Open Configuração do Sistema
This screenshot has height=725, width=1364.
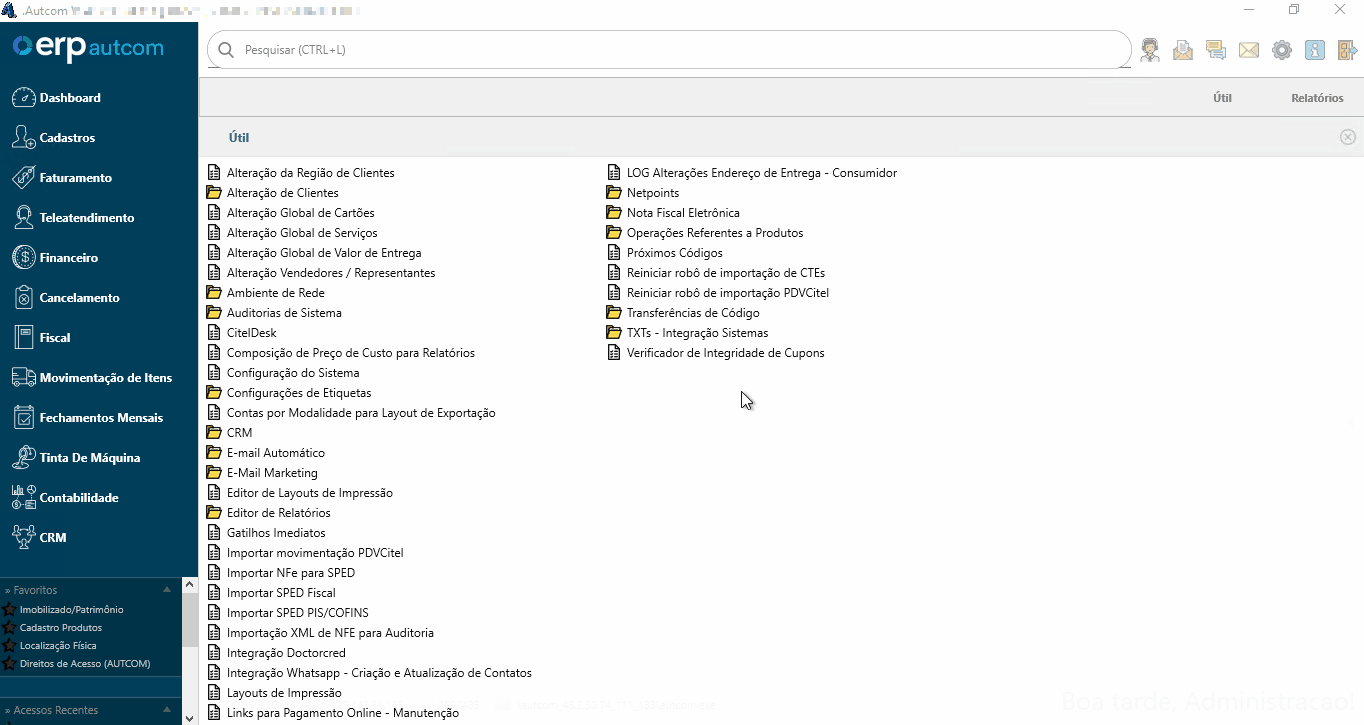pyautogui.click(x=293, y=373)
